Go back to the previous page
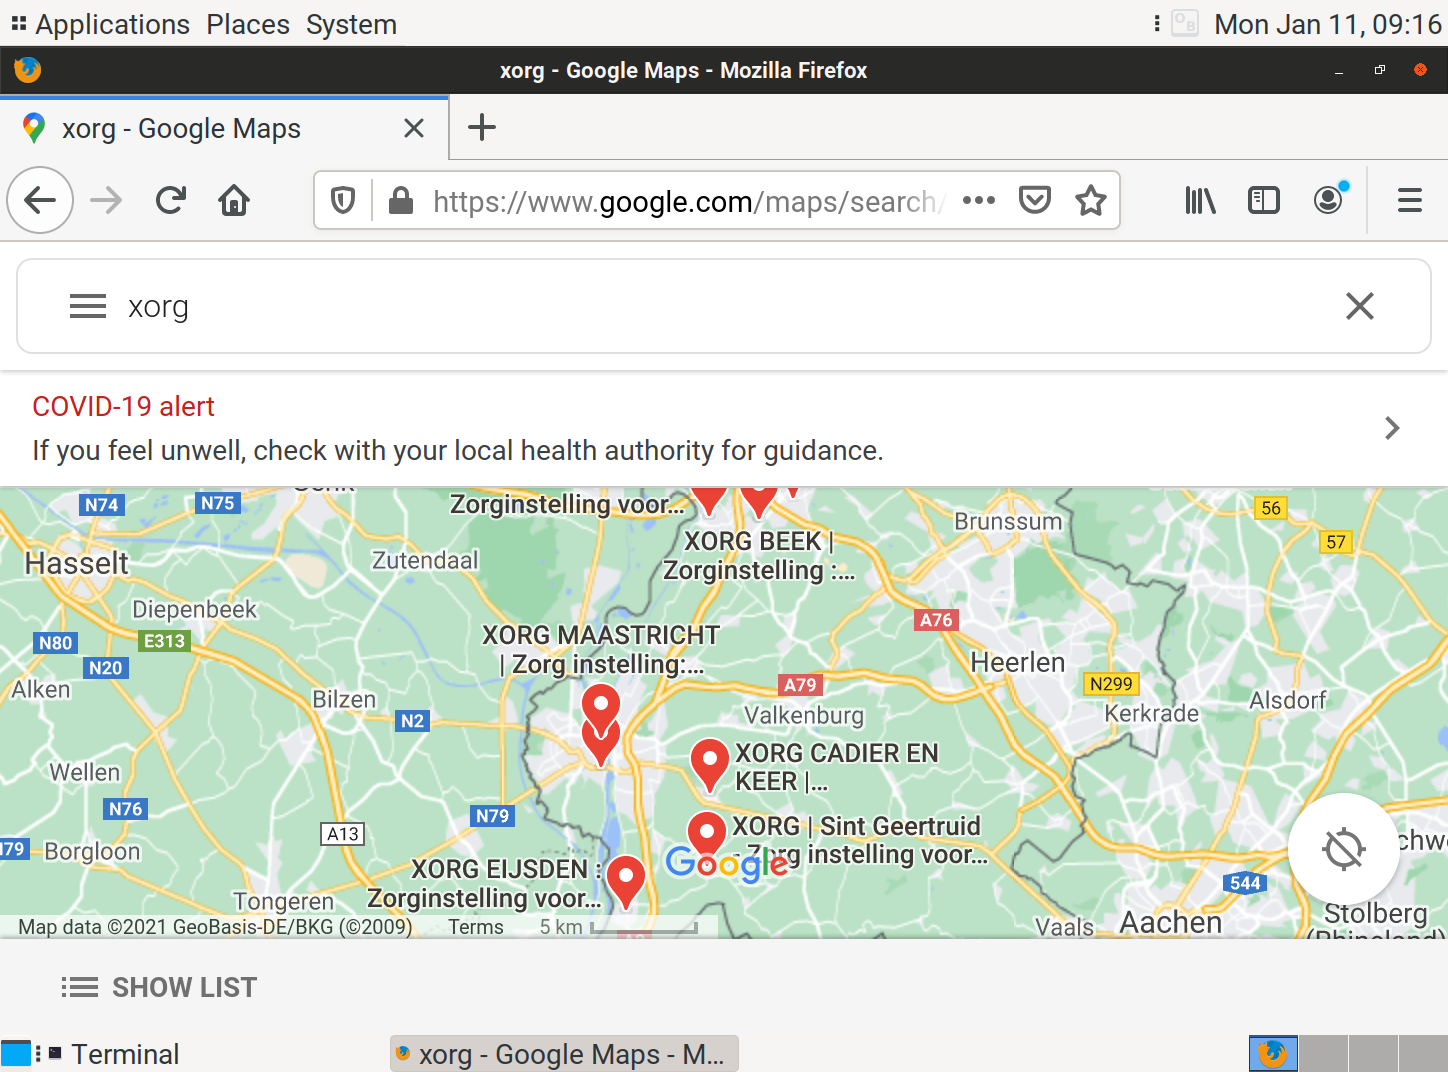The width and height of the screenshot is (1448, 1072). click(x=40, y=201)
